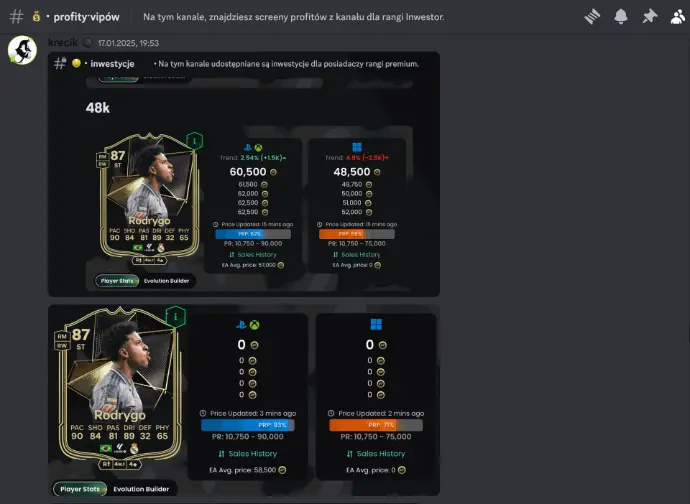Switch to upper Evolution Builder tab

[166, 281]
